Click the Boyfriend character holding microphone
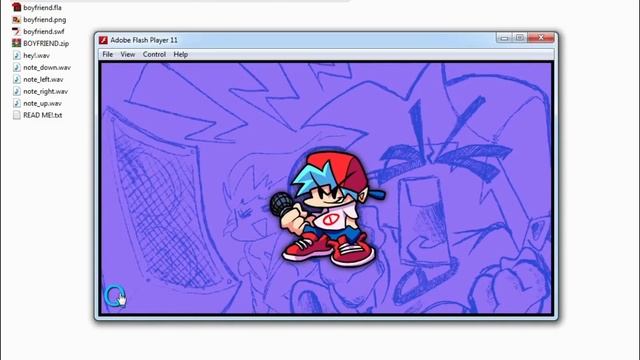The height and width of the screenshot is (360, 640). pyautogui.click(x=327, y=209)
